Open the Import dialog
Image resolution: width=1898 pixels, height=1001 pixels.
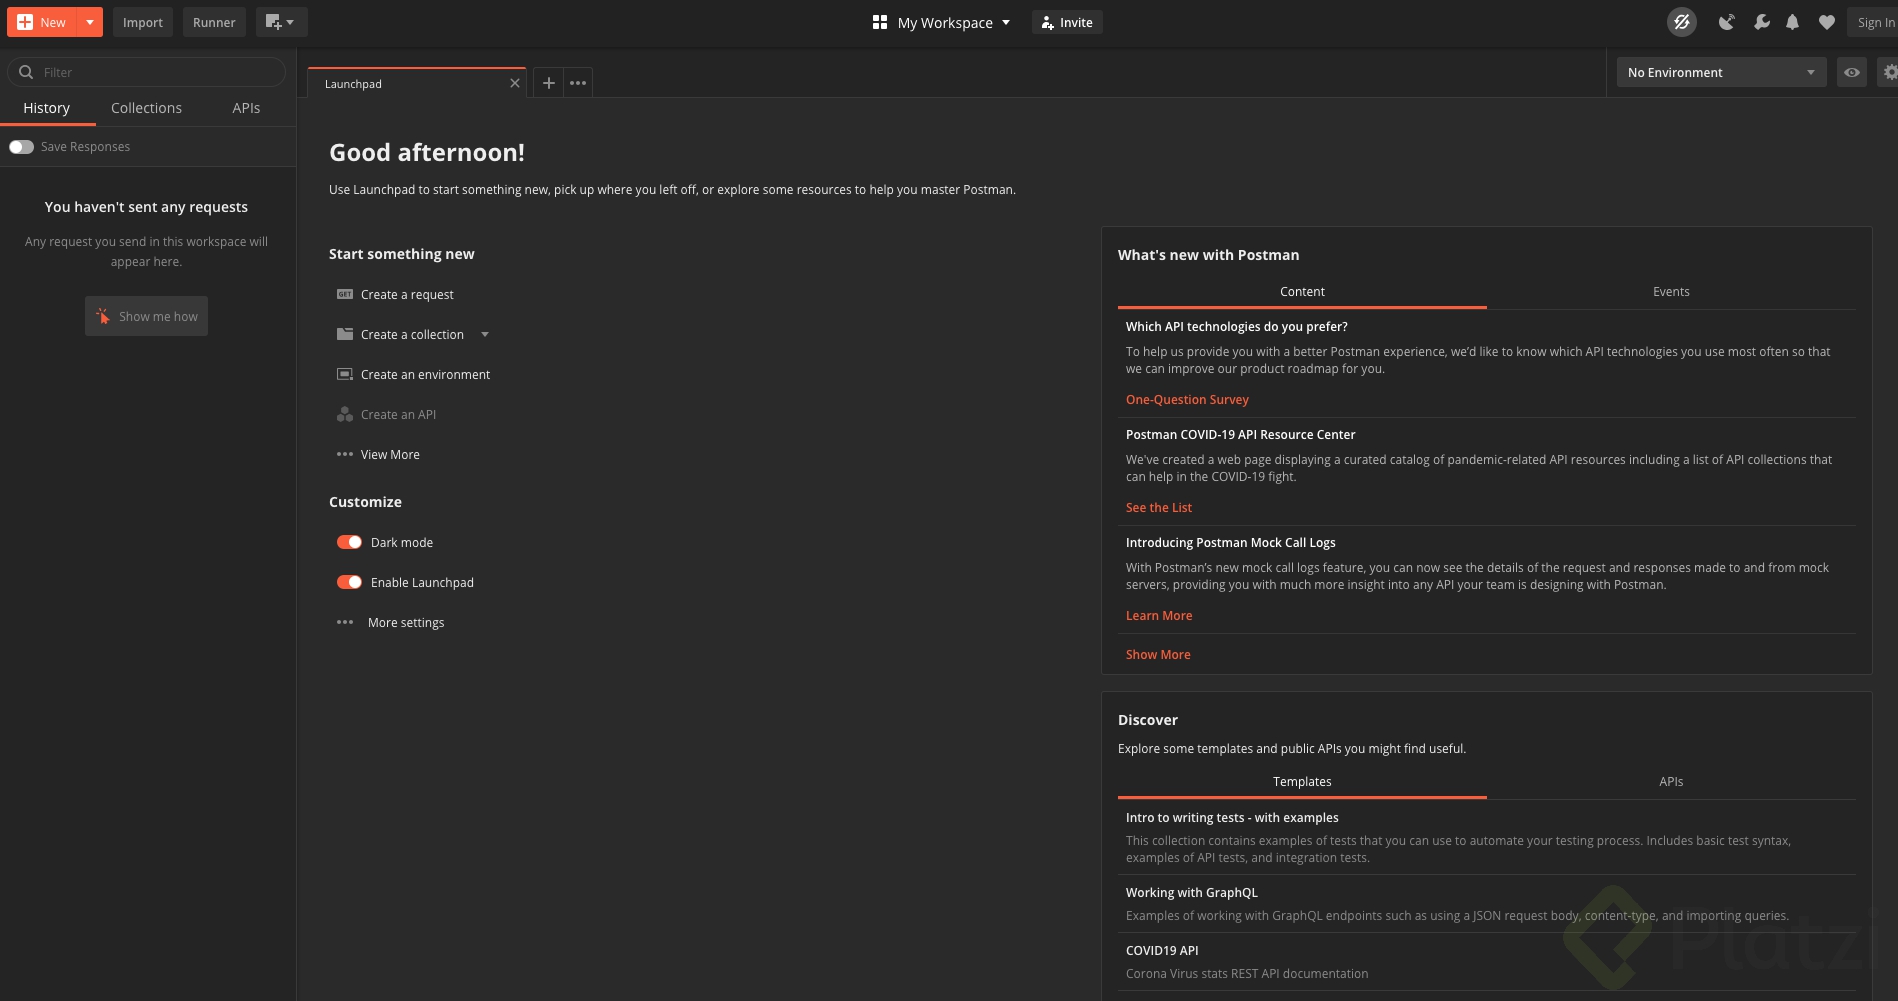(143, 22)
